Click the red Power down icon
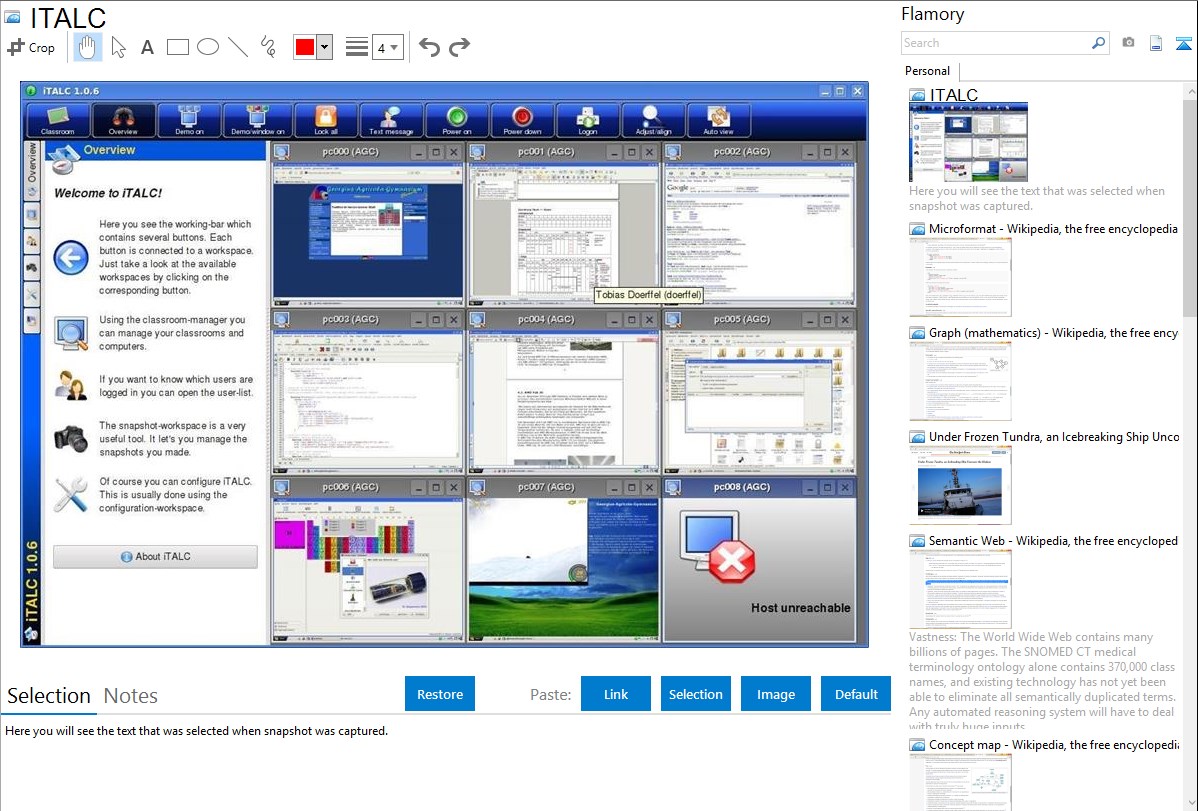The image size is (1198, 811). 522,121
